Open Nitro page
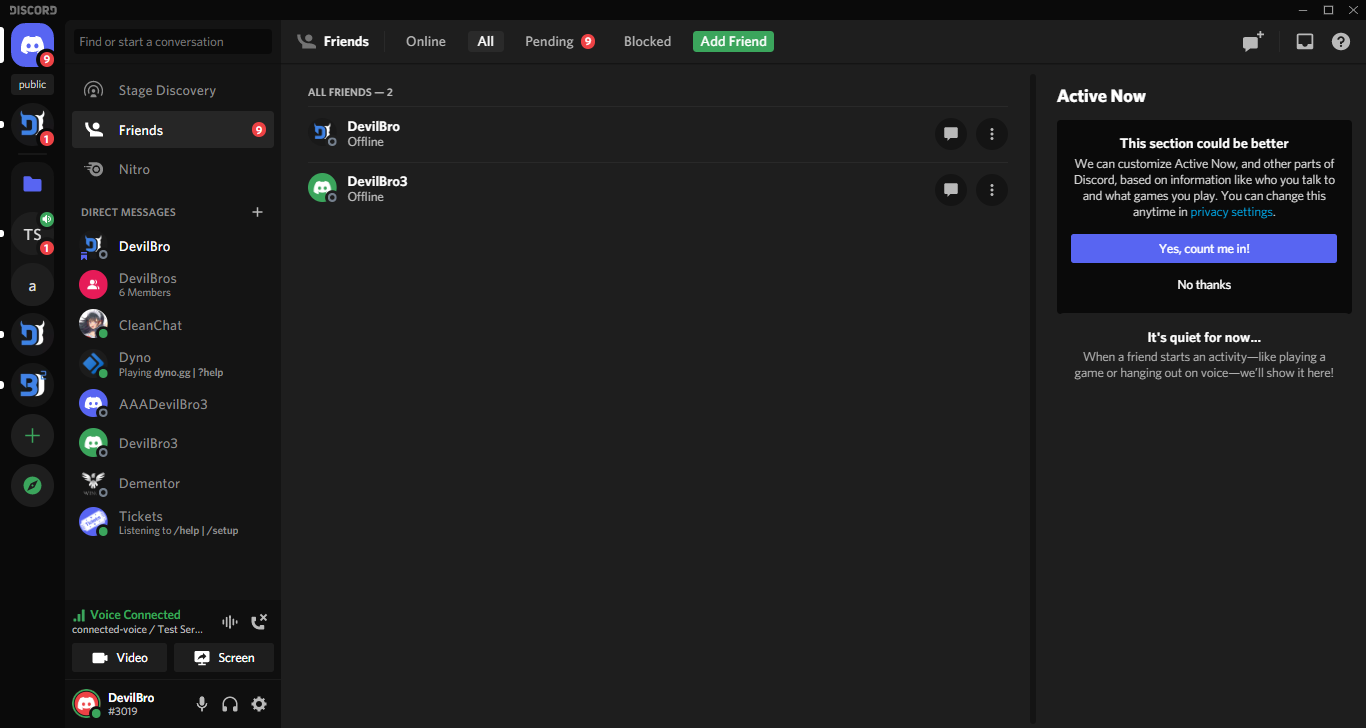The image size is (1366, 728). [x=173, y=169]
